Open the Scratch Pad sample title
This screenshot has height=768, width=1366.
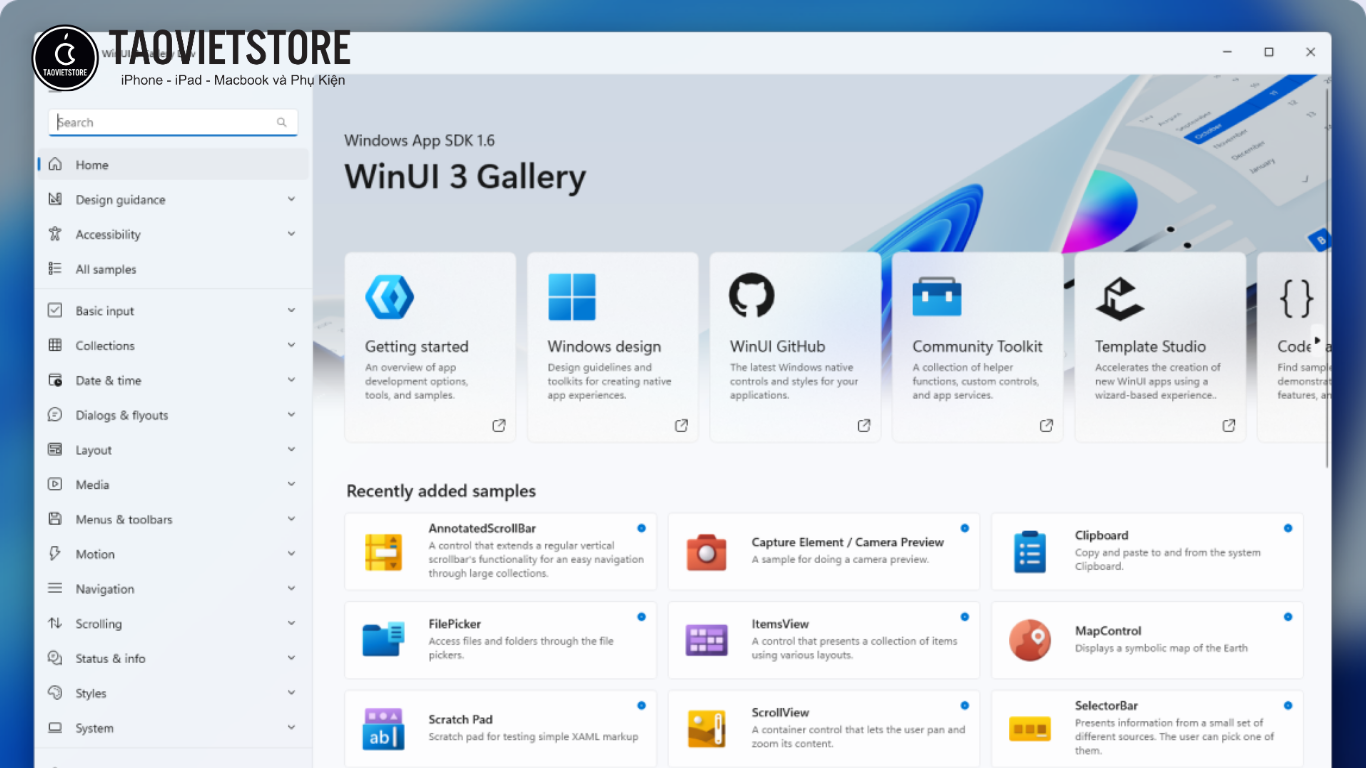click(x=460, y=719)
